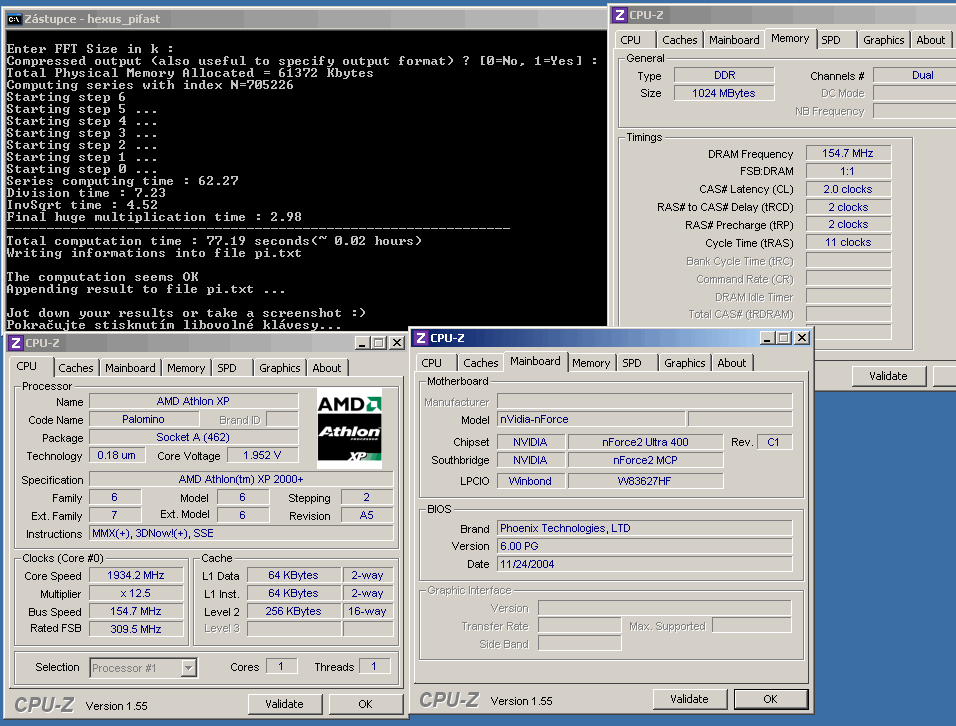Click the Chipset field nForce2 Ultra 400
This screenshot has width=956, height=726.
pyautogui.click(x=645, y=442)
